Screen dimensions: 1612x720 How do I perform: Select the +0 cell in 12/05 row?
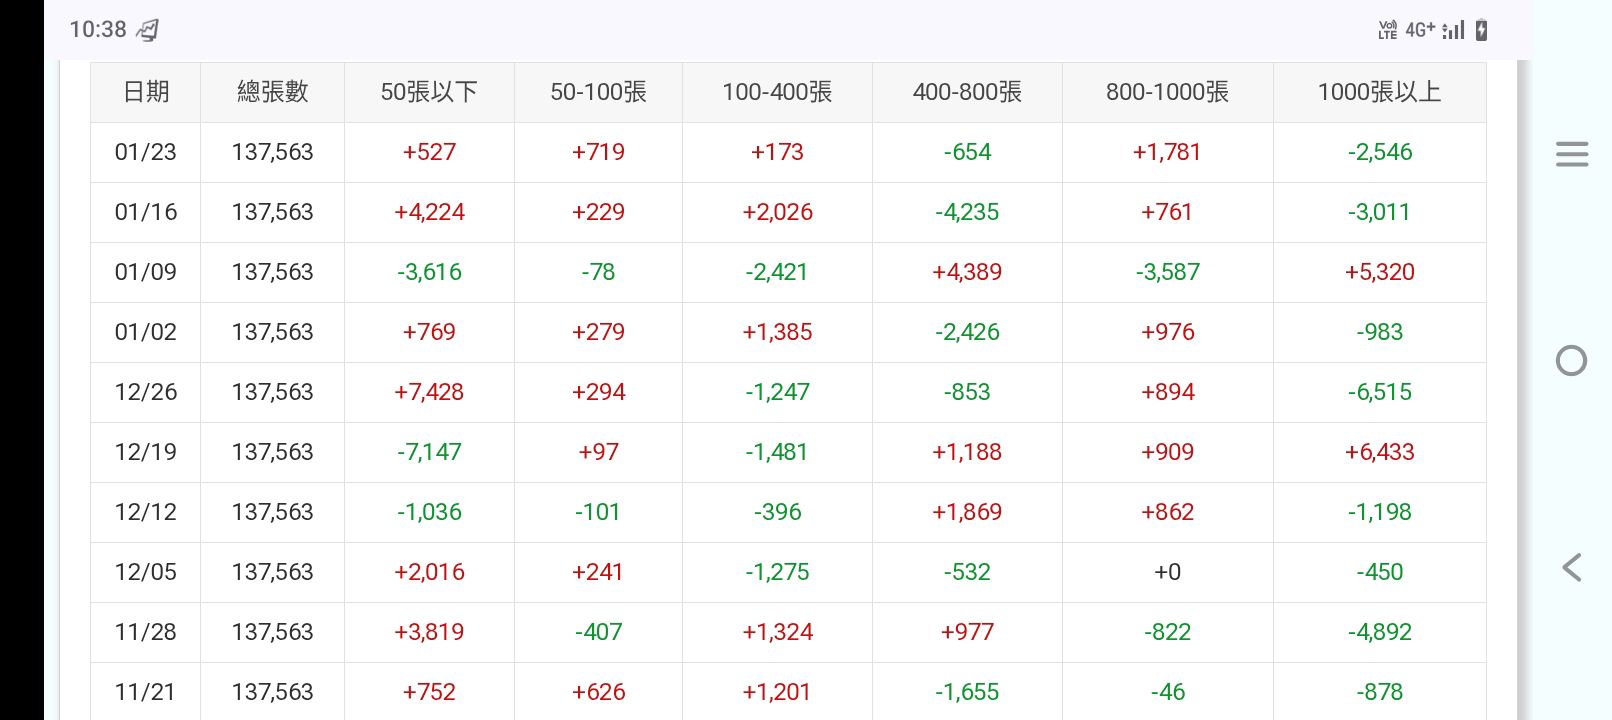tap(1167, 572)
